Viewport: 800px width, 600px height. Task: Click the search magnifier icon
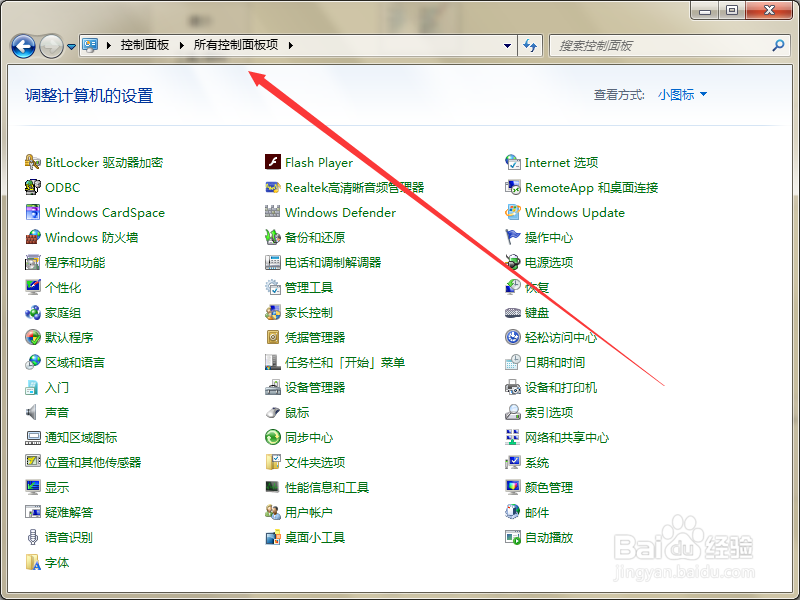click(778, 45)
